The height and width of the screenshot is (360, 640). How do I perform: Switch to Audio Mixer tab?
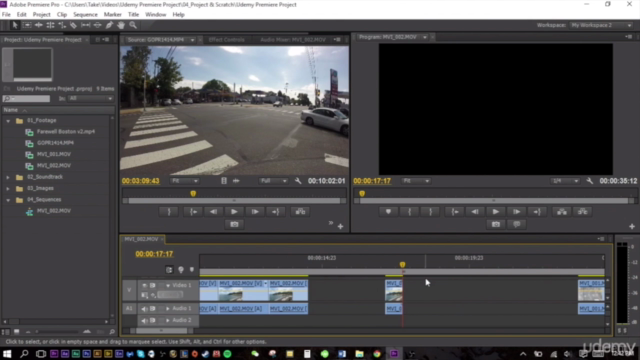pyautogui.click(x=293, y=40)
